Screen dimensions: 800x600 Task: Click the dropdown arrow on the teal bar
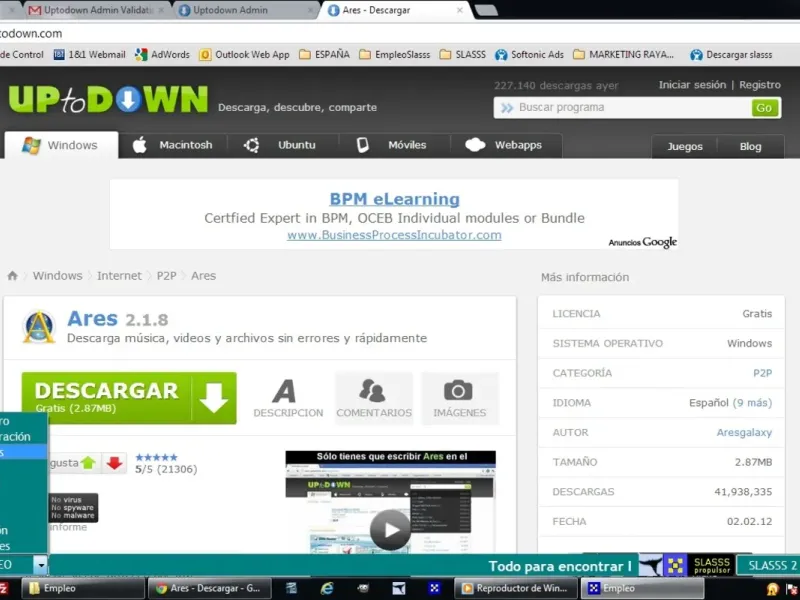click(40, 565)
